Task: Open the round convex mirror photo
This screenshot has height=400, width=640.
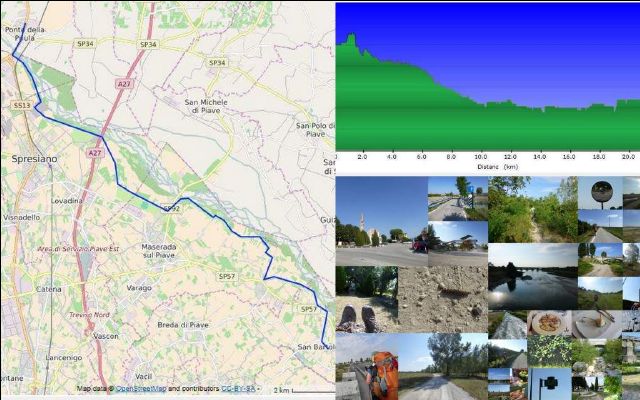Action: click(x=600, y=192)
